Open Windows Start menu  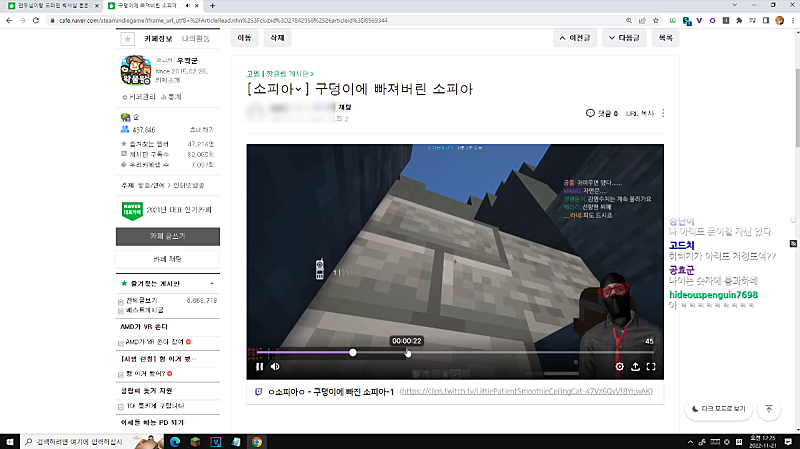pos(10,442)
